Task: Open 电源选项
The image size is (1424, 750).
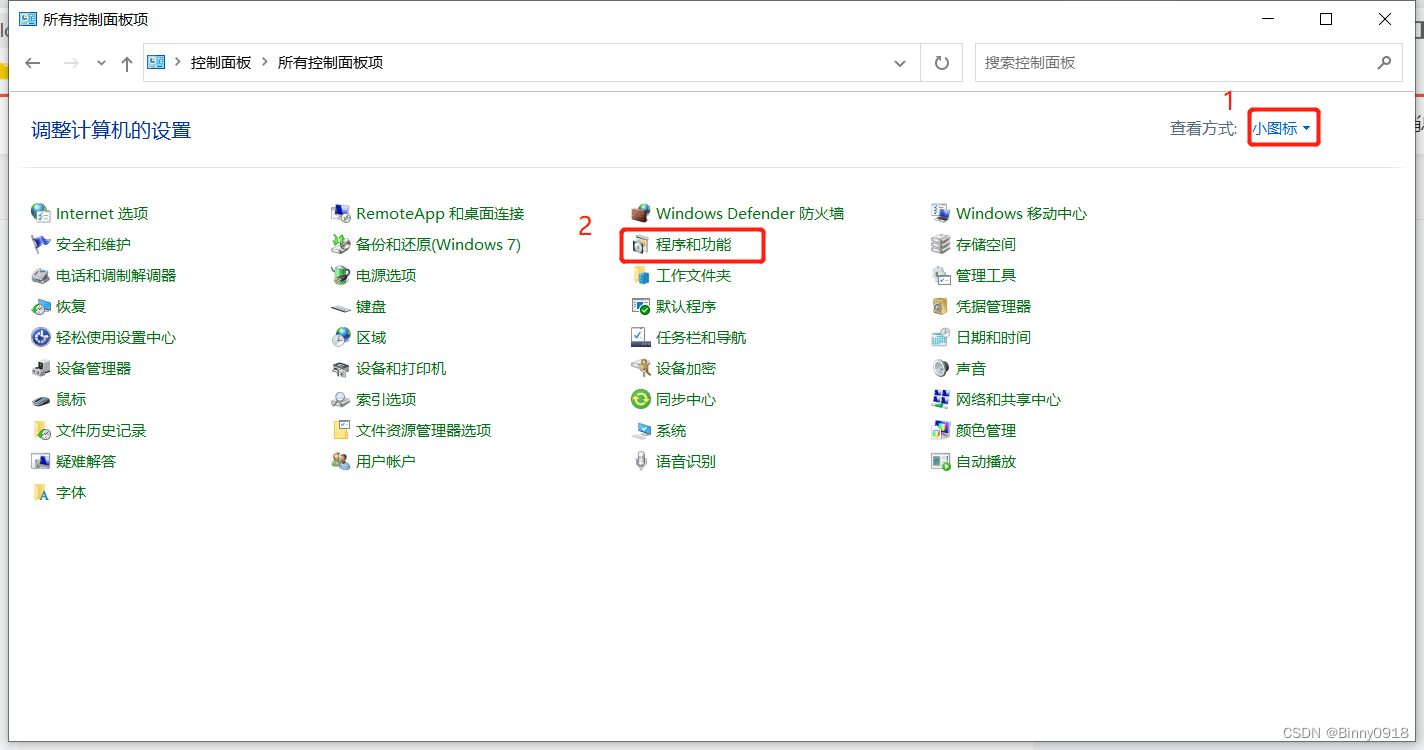Action: coord(382,275)
